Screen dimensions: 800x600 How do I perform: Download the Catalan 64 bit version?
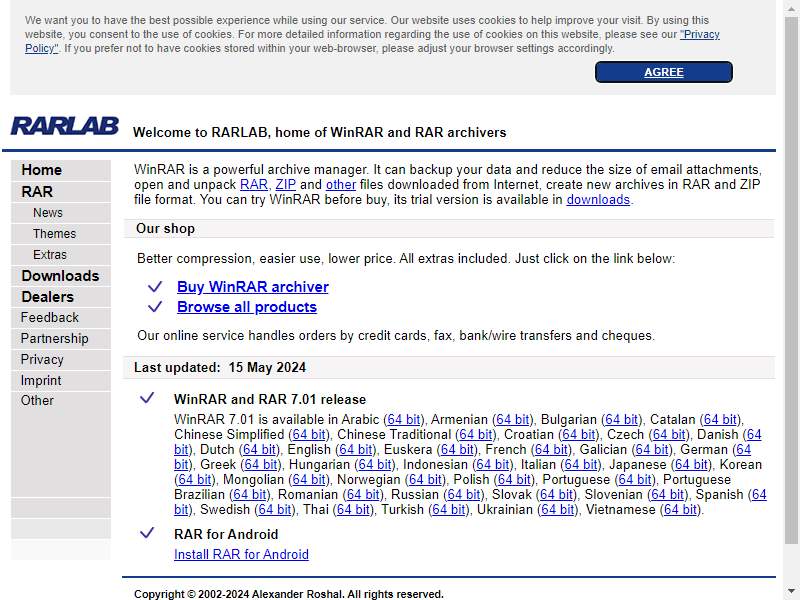[x=720, y=419]
